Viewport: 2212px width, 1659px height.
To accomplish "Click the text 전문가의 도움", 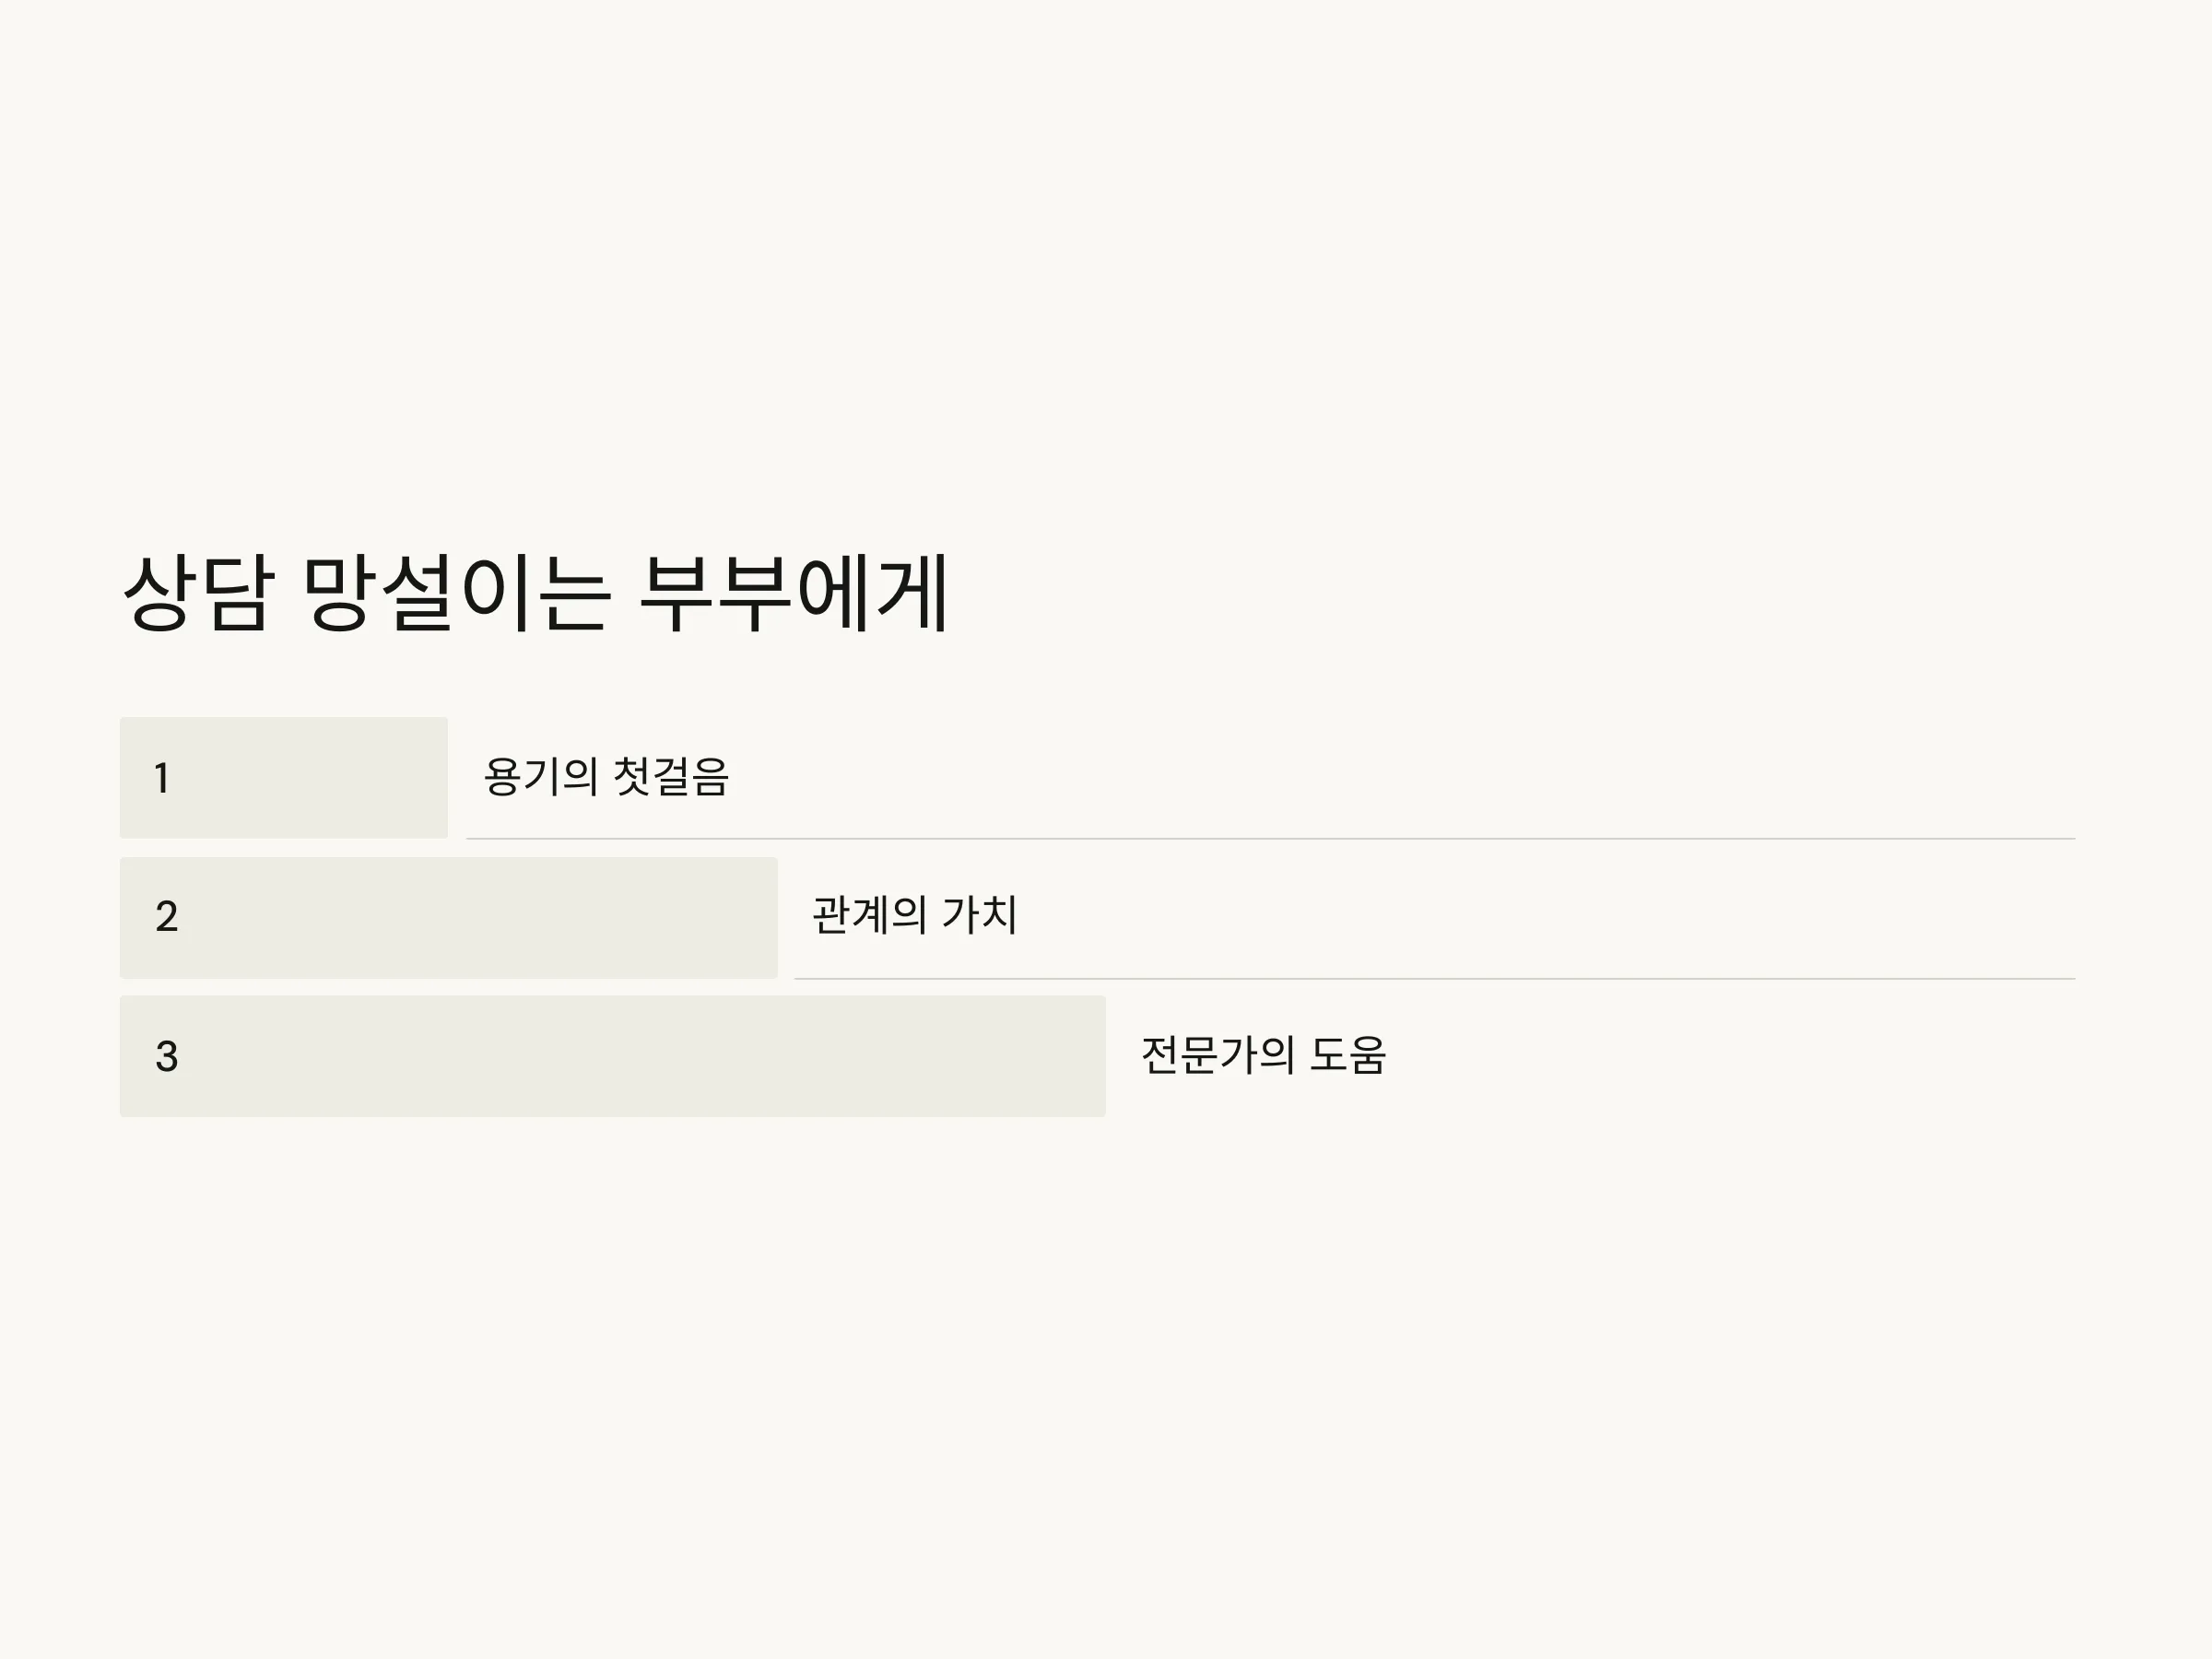I will pyautogui.click(x=1263, y=1055).
